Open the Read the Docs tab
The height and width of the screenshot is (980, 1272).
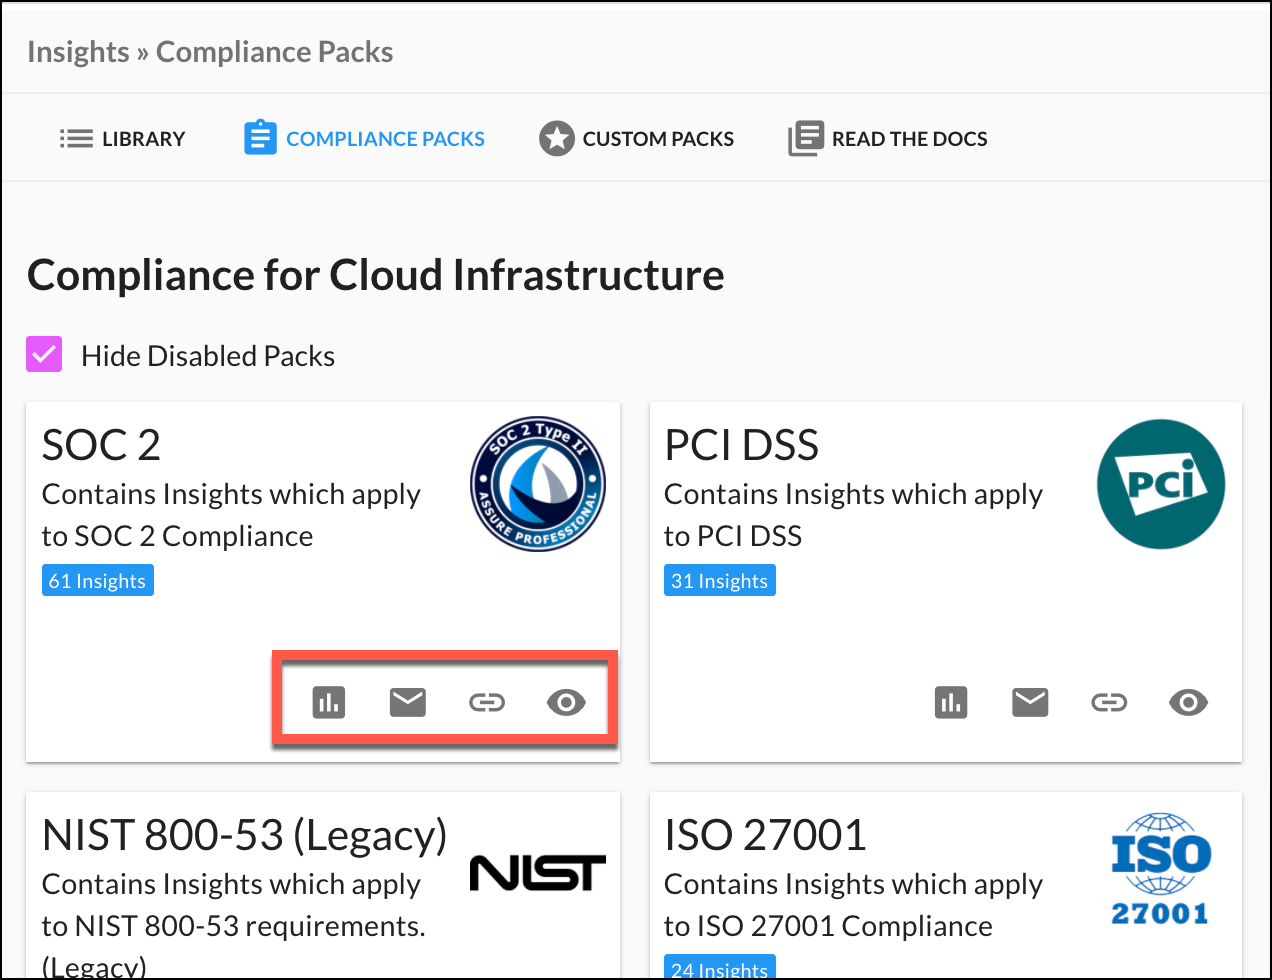[x=887, y=139]
